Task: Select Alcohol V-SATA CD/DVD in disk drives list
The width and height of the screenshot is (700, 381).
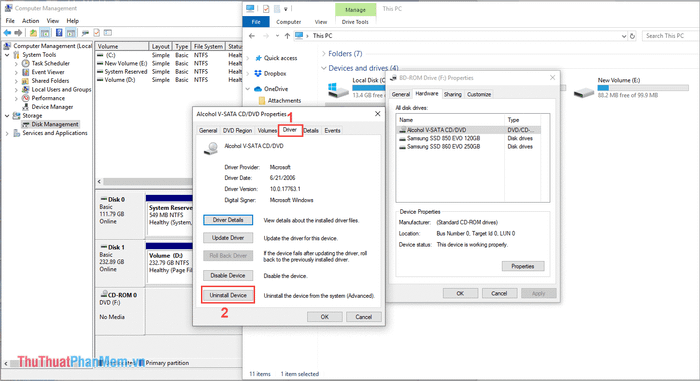Action: [x=468, y=130]
